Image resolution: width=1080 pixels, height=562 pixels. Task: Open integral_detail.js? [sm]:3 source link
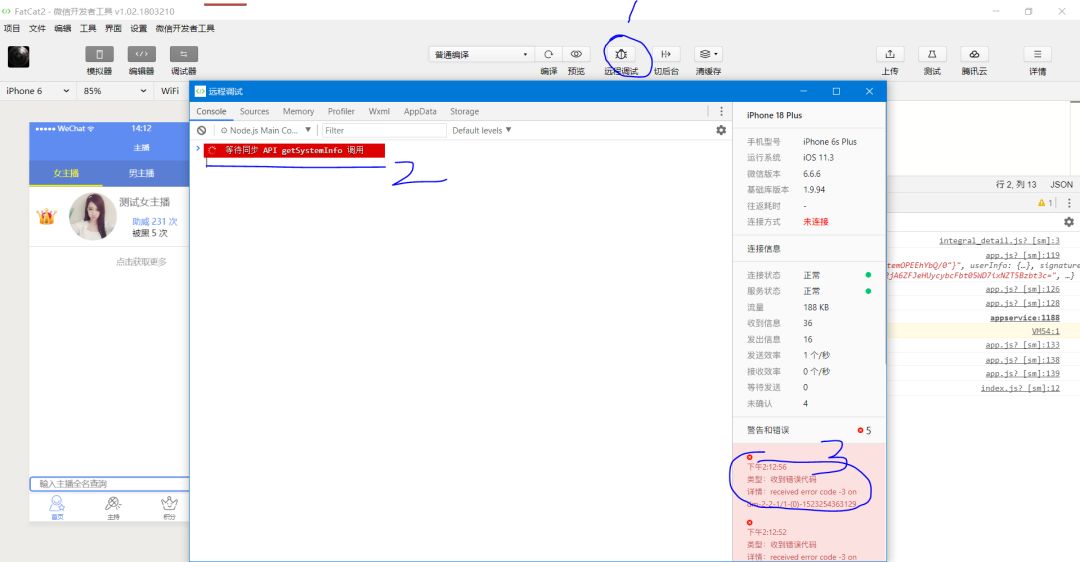pos(999,240)
